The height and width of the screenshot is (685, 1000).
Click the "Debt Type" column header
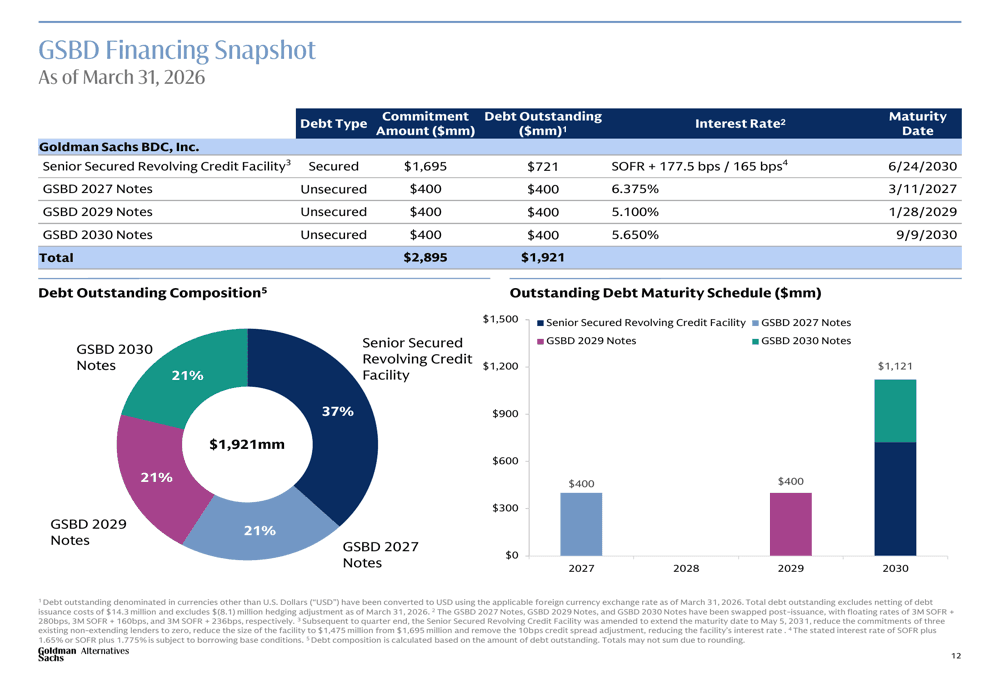click(x=334, y=123)
